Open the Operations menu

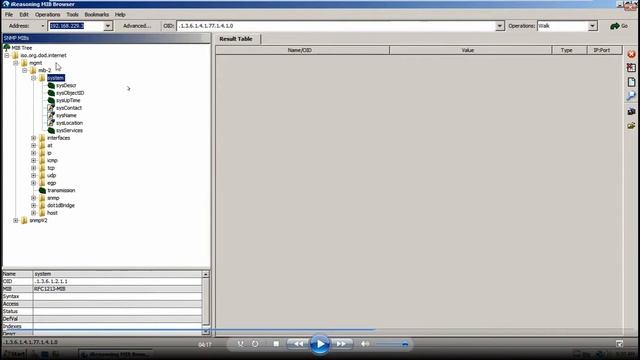(x=47, y=14)
